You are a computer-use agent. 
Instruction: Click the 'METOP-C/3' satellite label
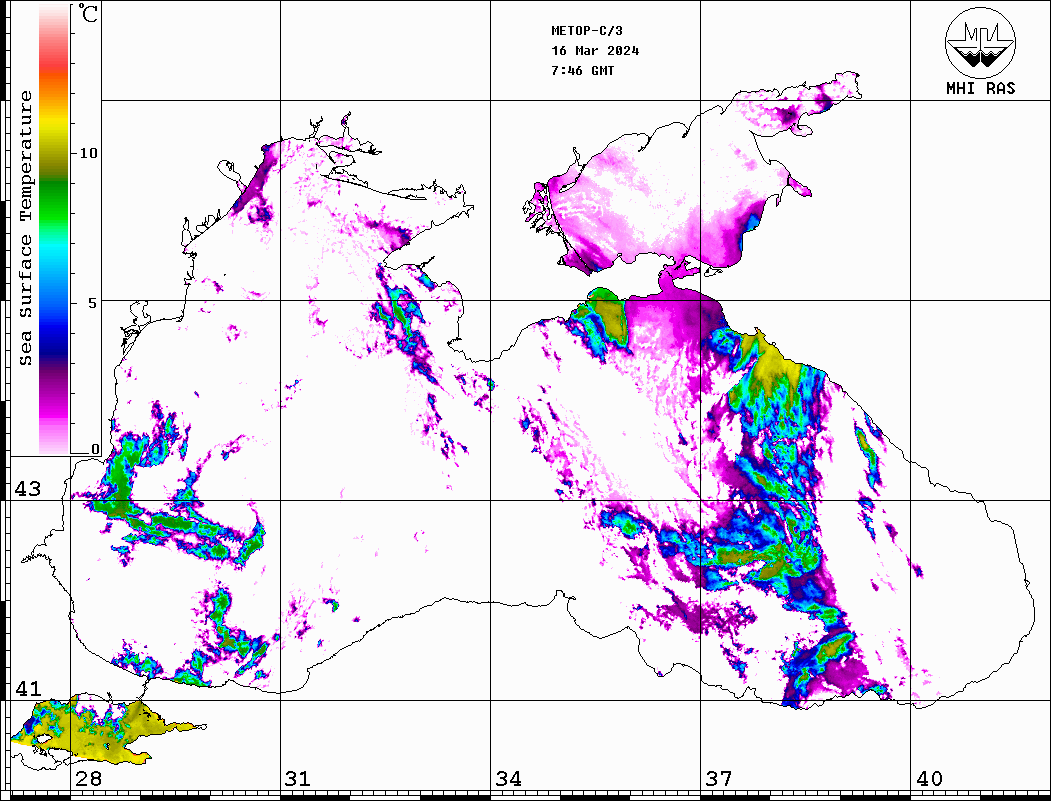coord(587,31)
